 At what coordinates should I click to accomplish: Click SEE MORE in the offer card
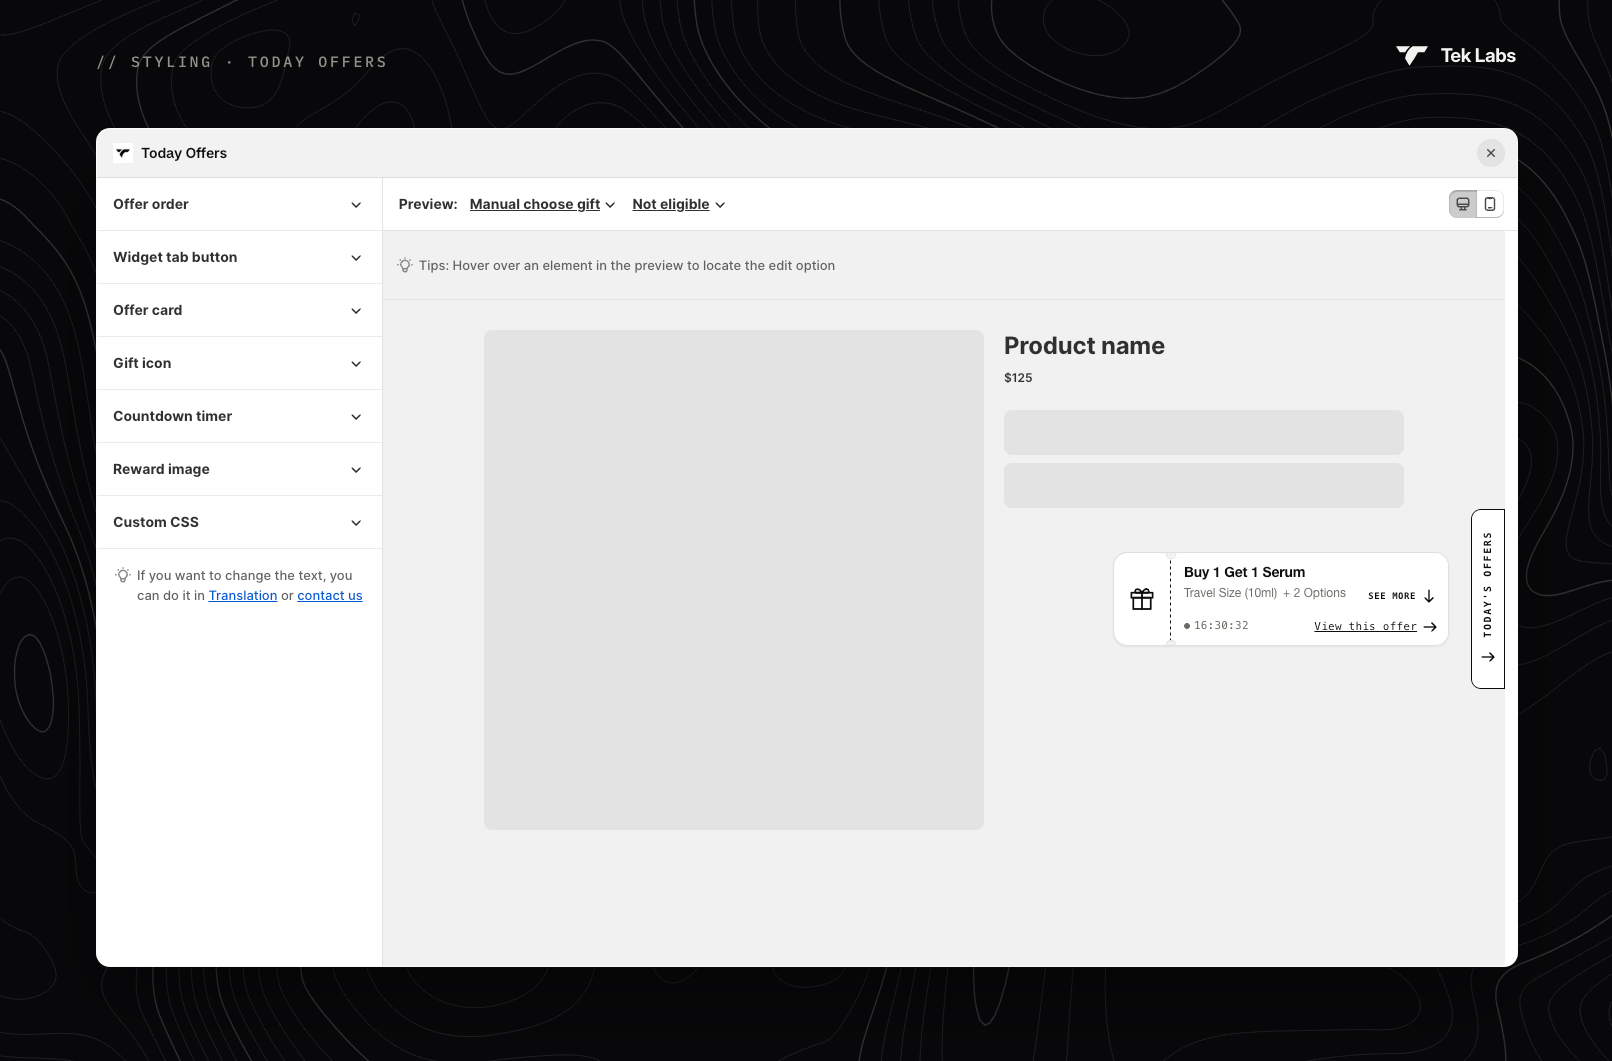[x=1392, y=596]
